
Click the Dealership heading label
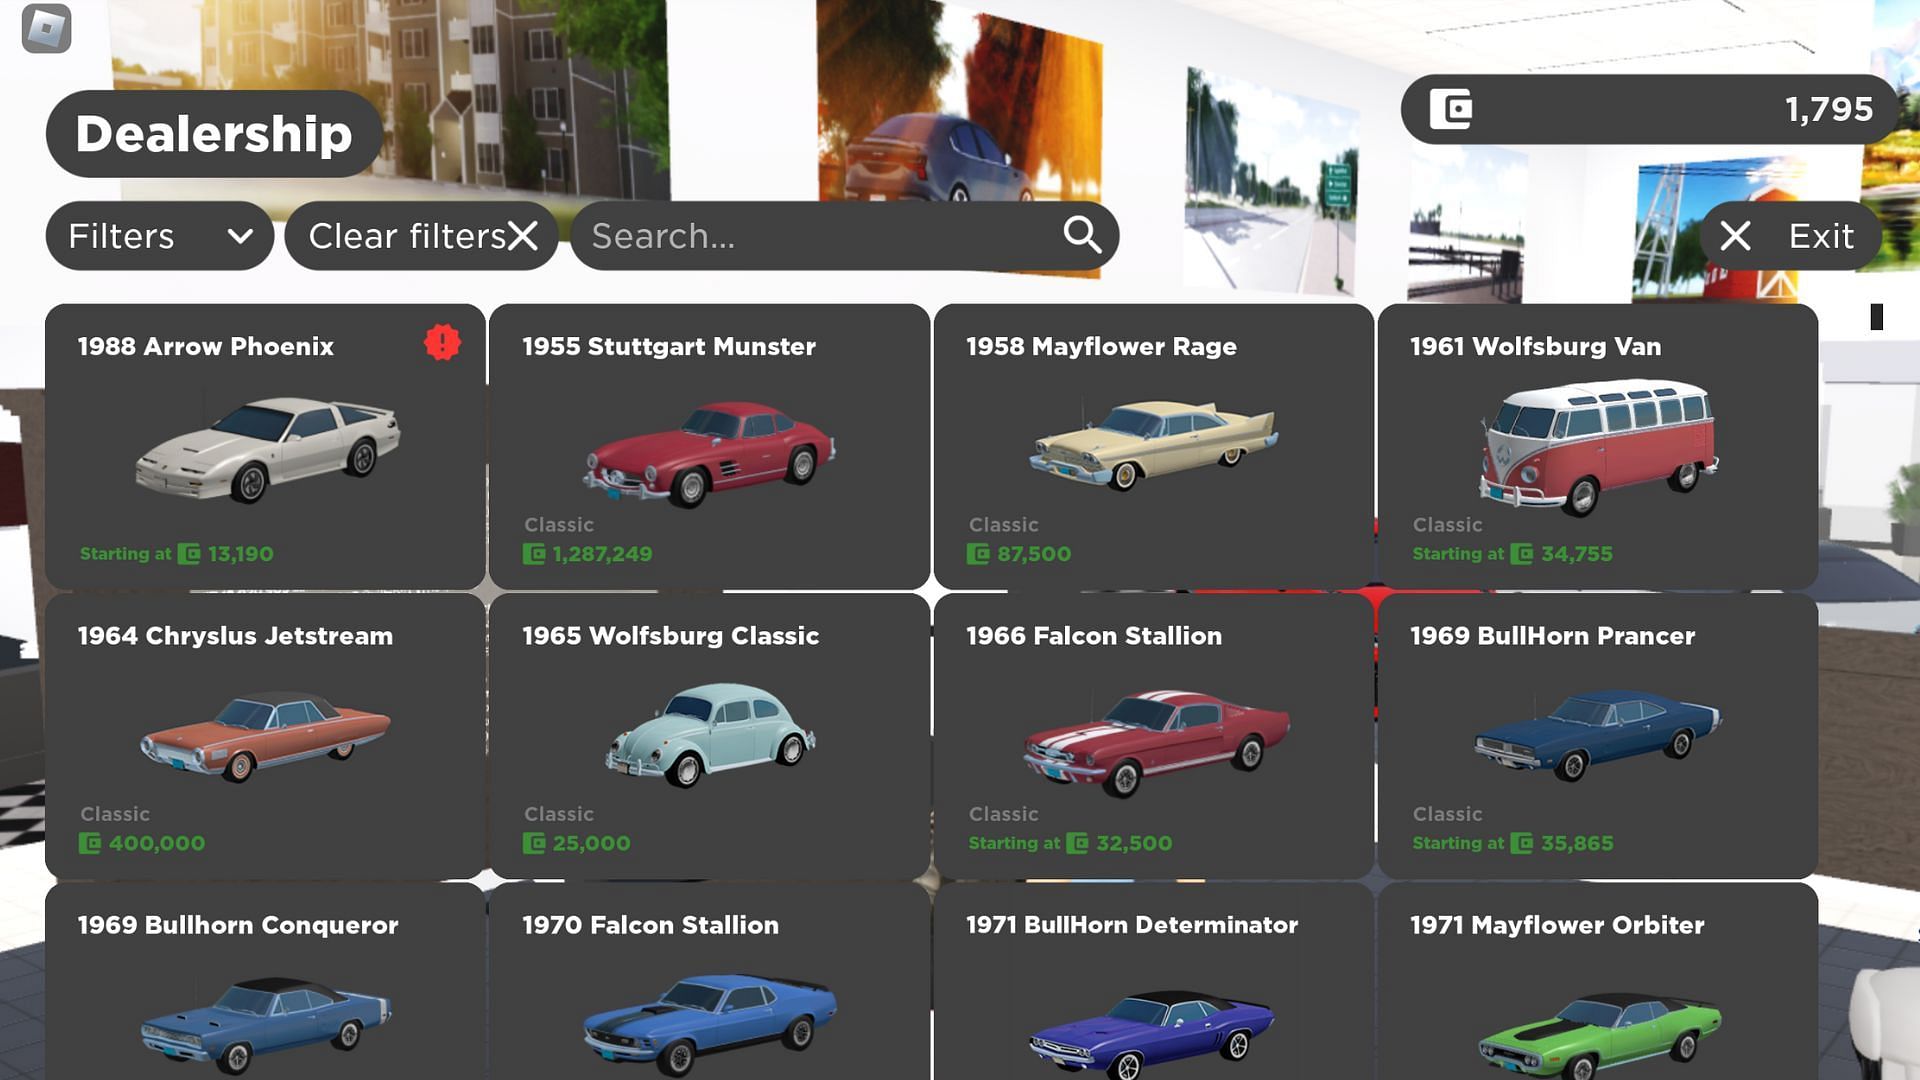coord(214,134)
